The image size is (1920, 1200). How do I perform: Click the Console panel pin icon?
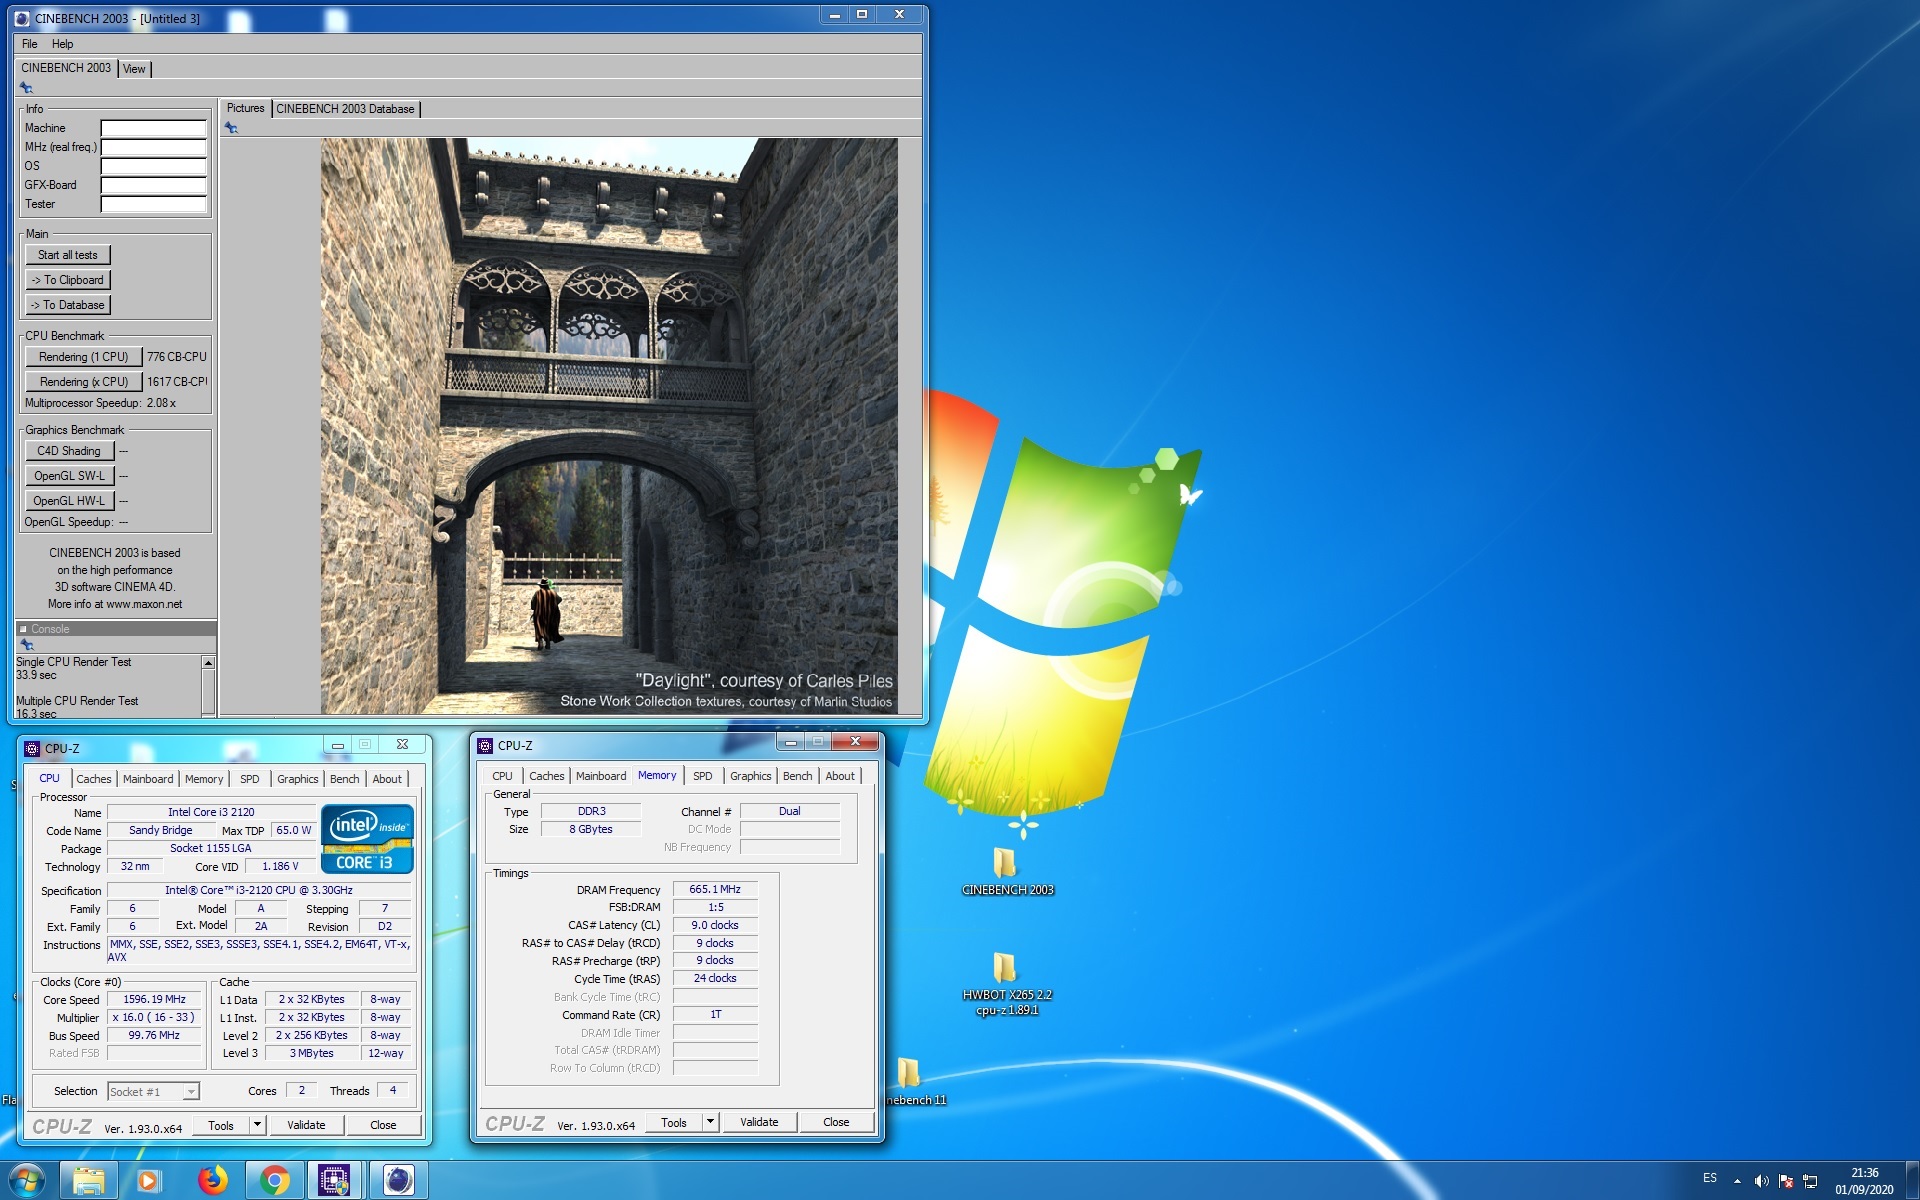[x=27, y=645]
